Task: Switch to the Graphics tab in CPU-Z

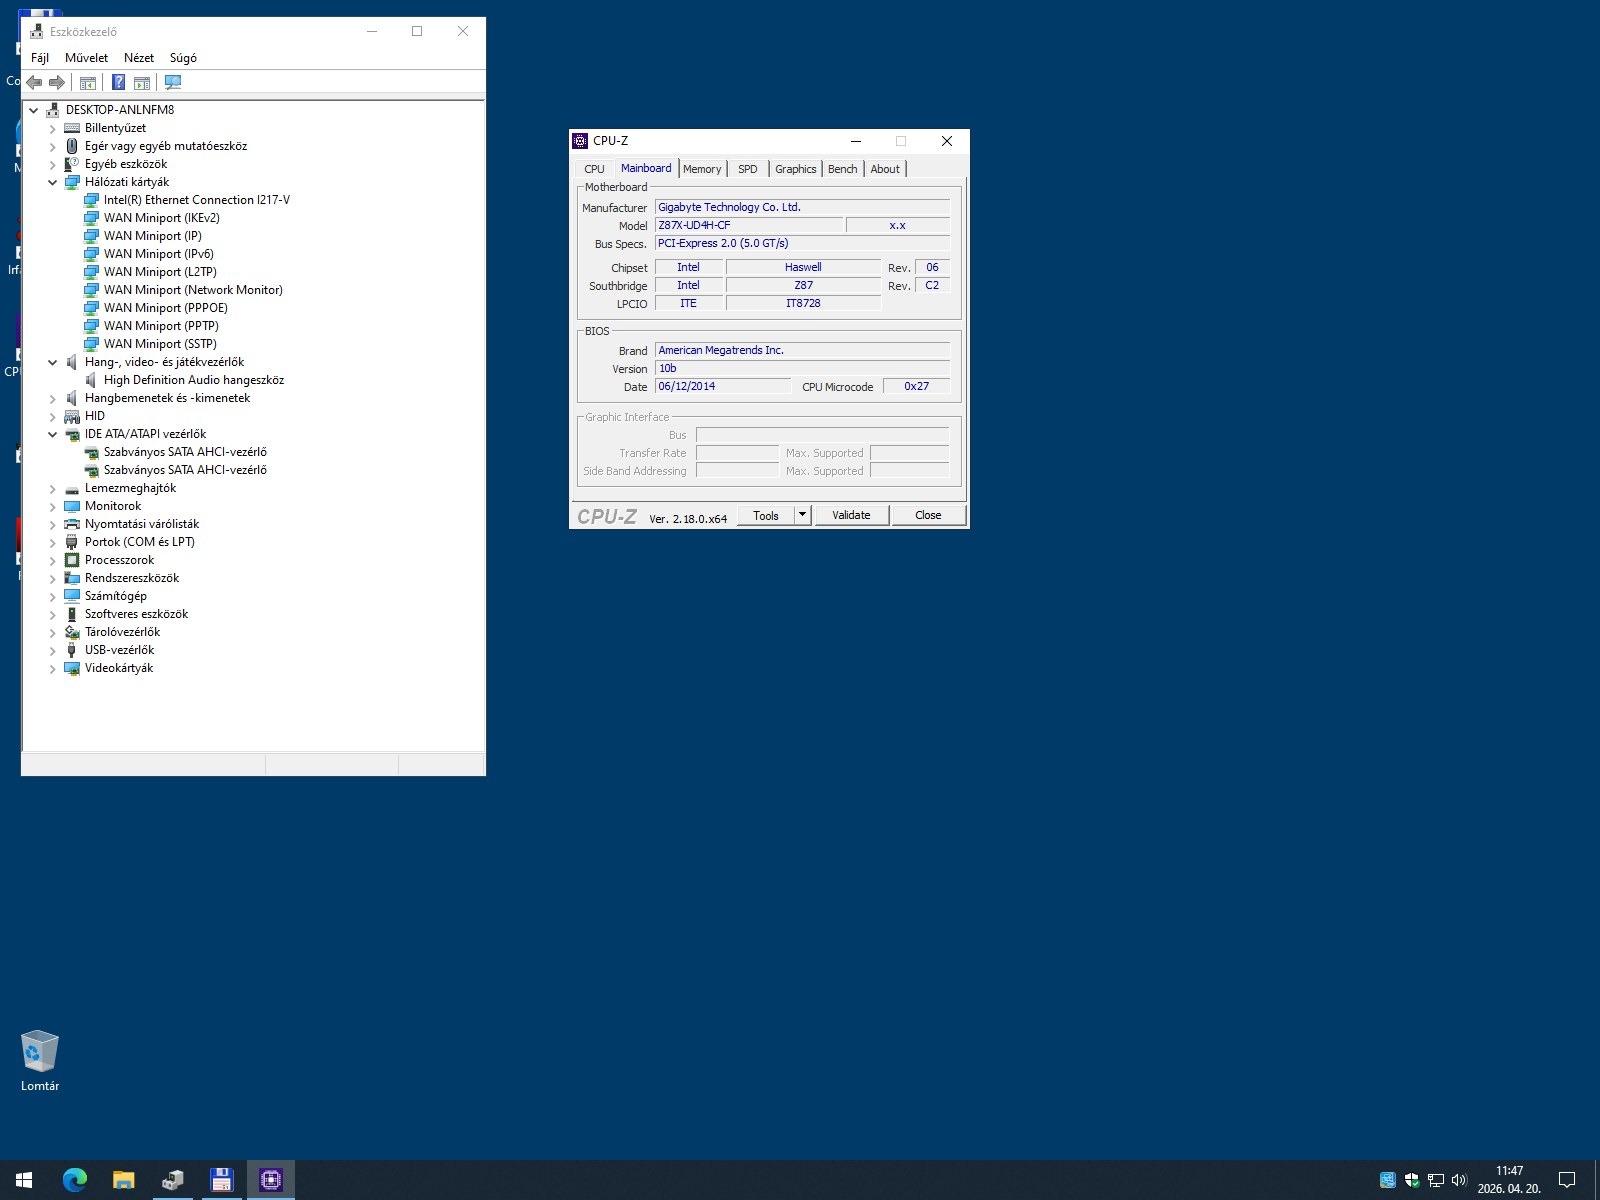Action: pyautogui.click(x=796, y=169)
